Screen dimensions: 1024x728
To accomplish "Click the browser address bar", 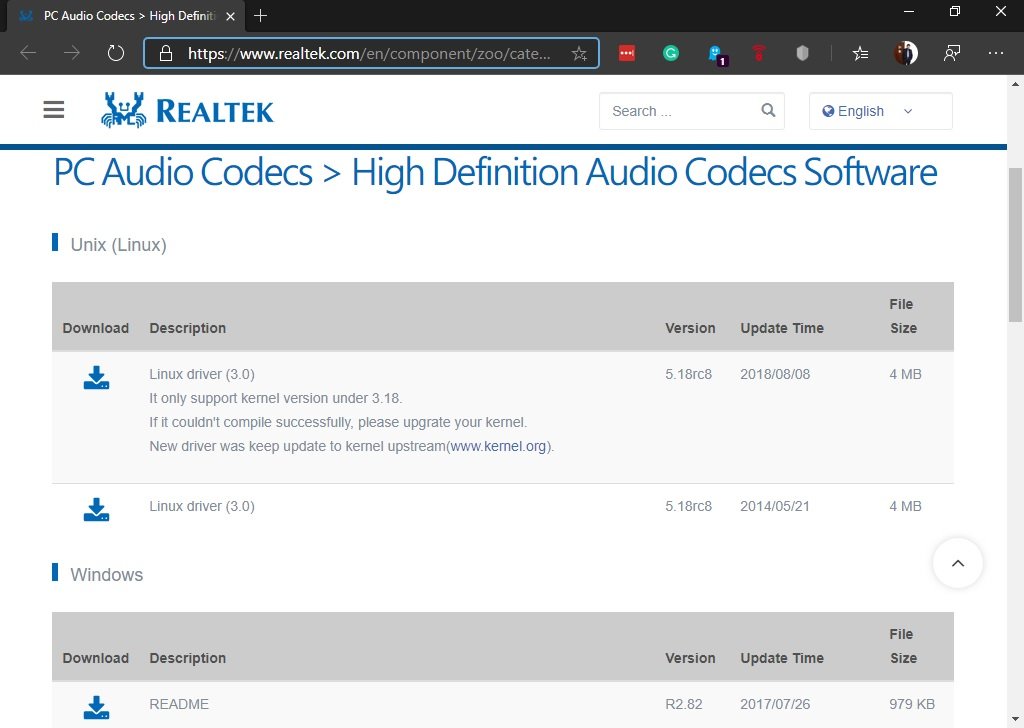I will [x=371, y=54].
